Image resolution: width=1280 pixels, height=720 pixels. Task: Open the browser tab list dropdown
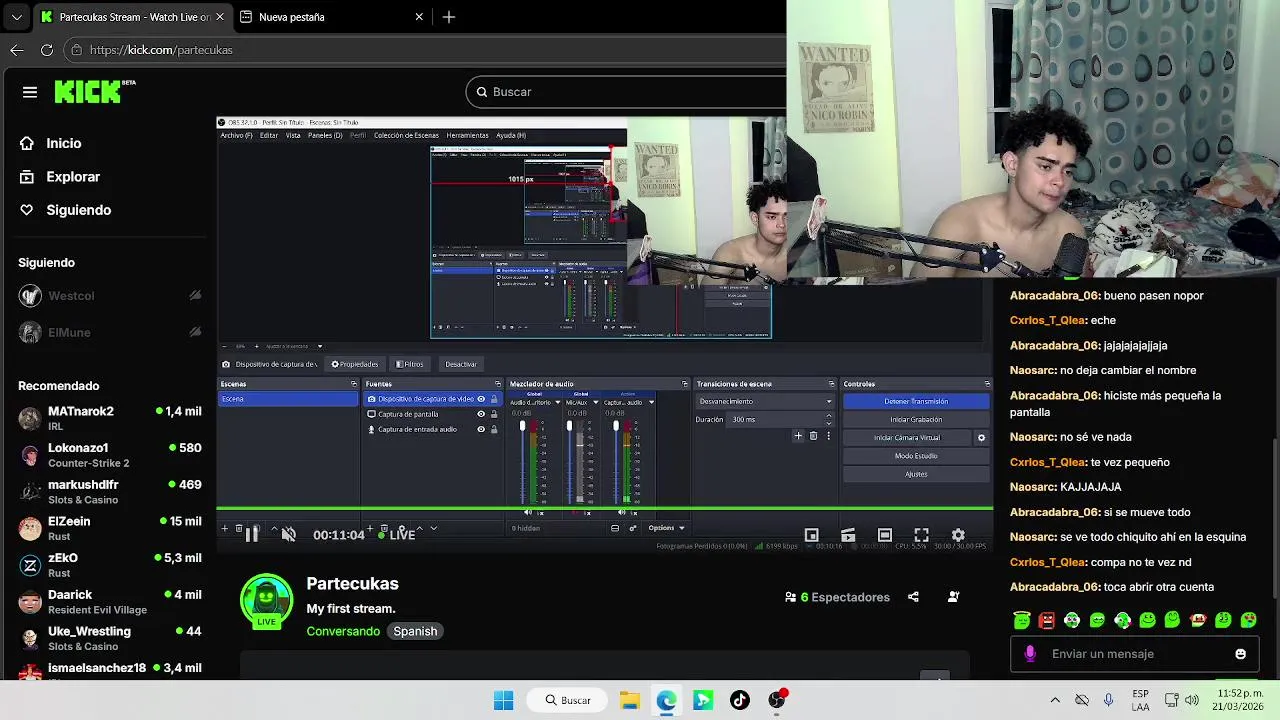click(x=16, y=17)
